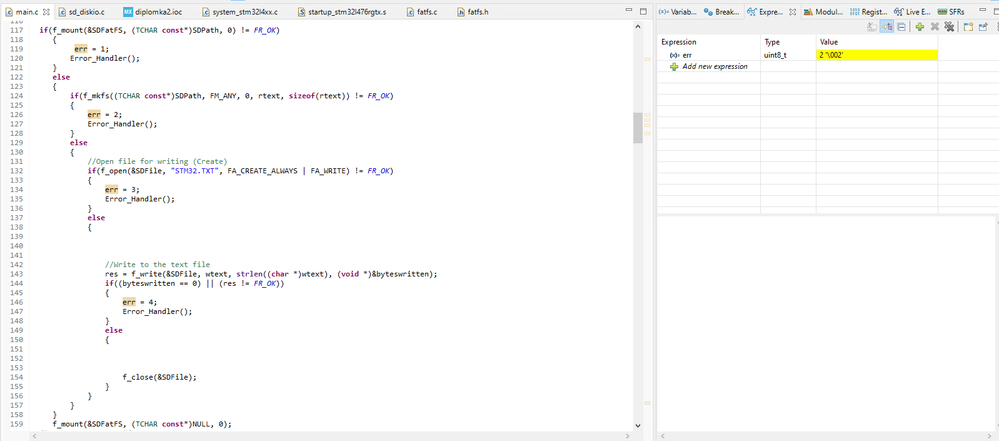
Task: Open the Variables view tab
Action: tap(678, 12)
